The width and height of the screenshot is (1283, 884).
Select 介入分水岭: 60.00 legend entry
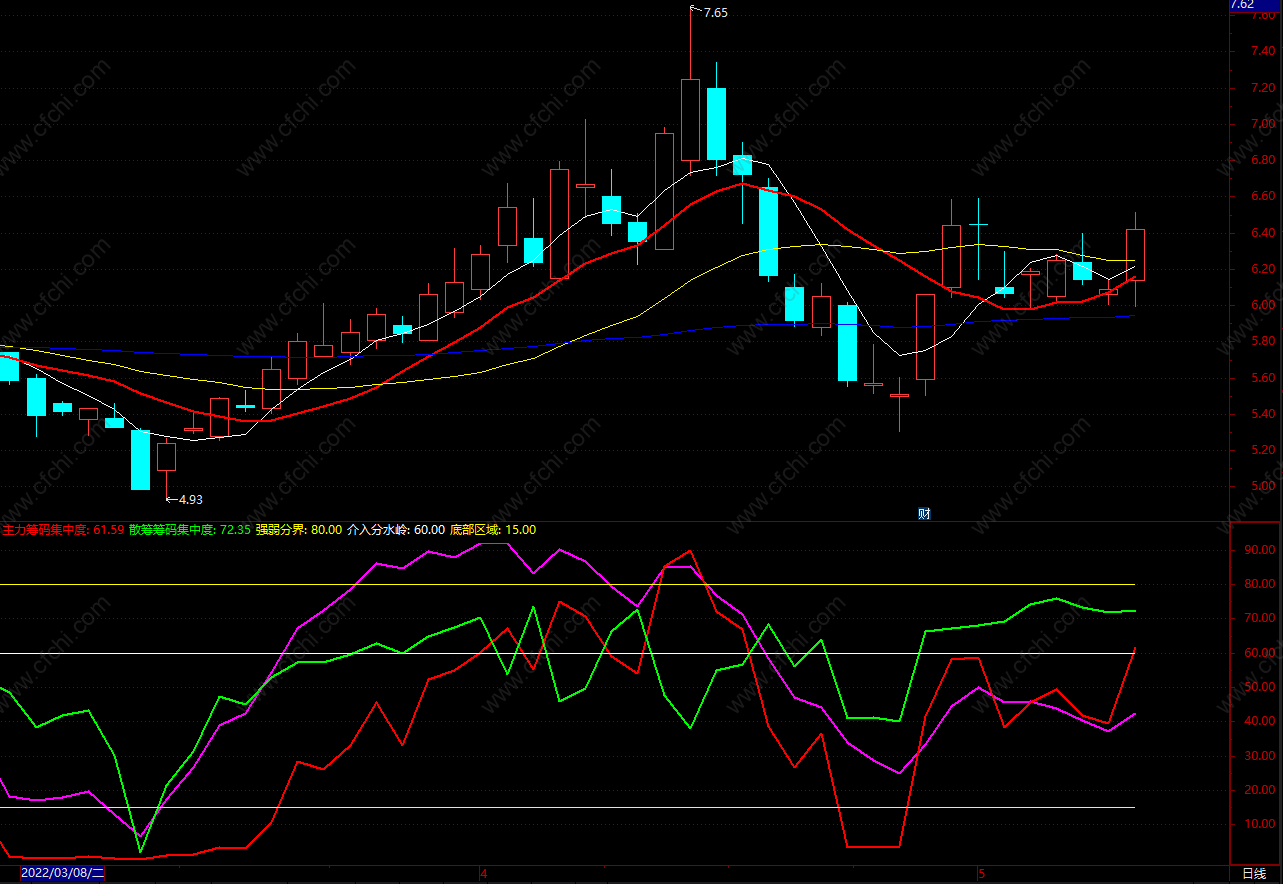396,530
